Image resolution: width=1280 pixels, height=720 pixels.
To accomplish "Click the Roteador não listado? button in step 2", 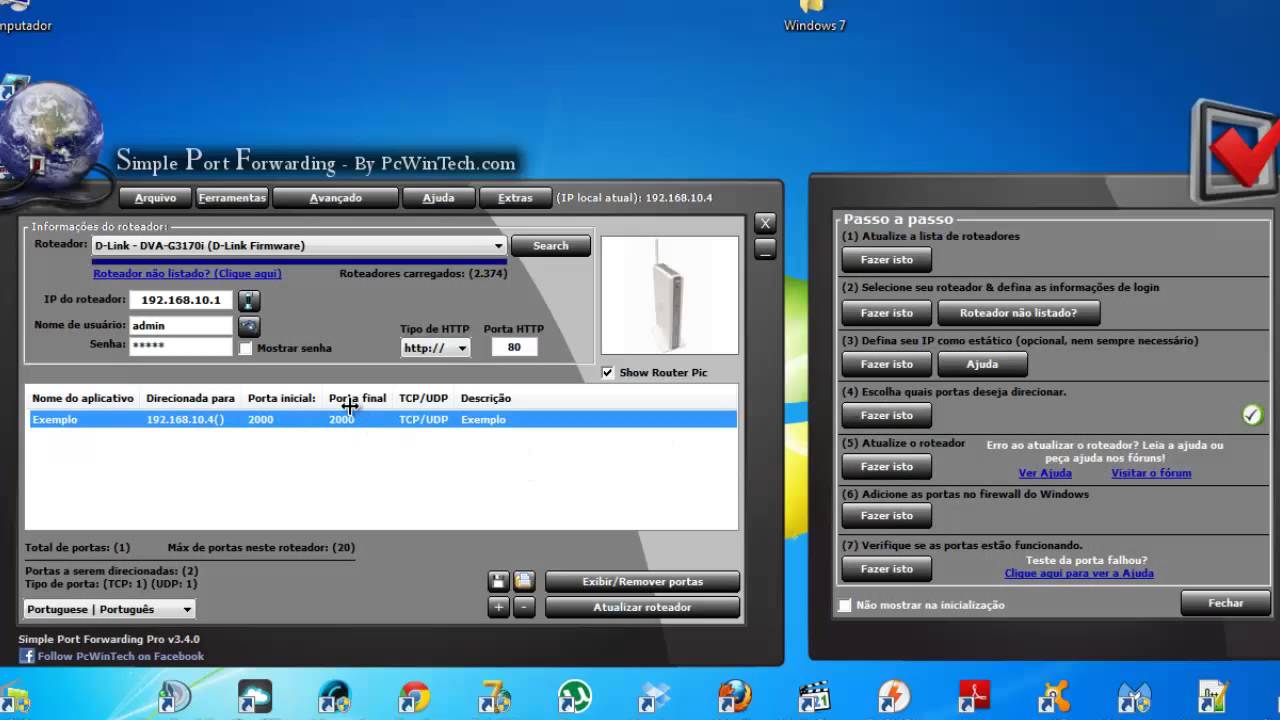I will 1018,313.
